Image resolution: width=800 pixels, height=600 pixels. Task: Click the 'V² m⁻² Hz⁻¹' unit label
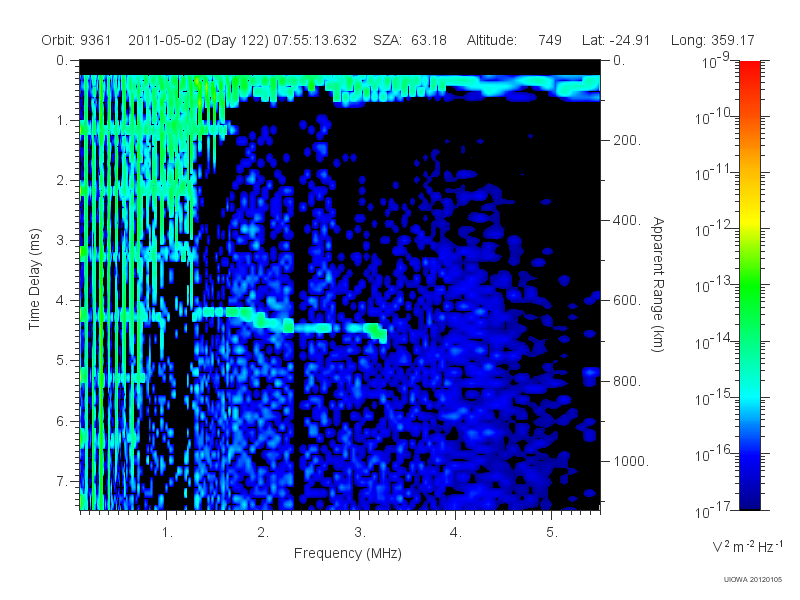(x=747, y=546)
